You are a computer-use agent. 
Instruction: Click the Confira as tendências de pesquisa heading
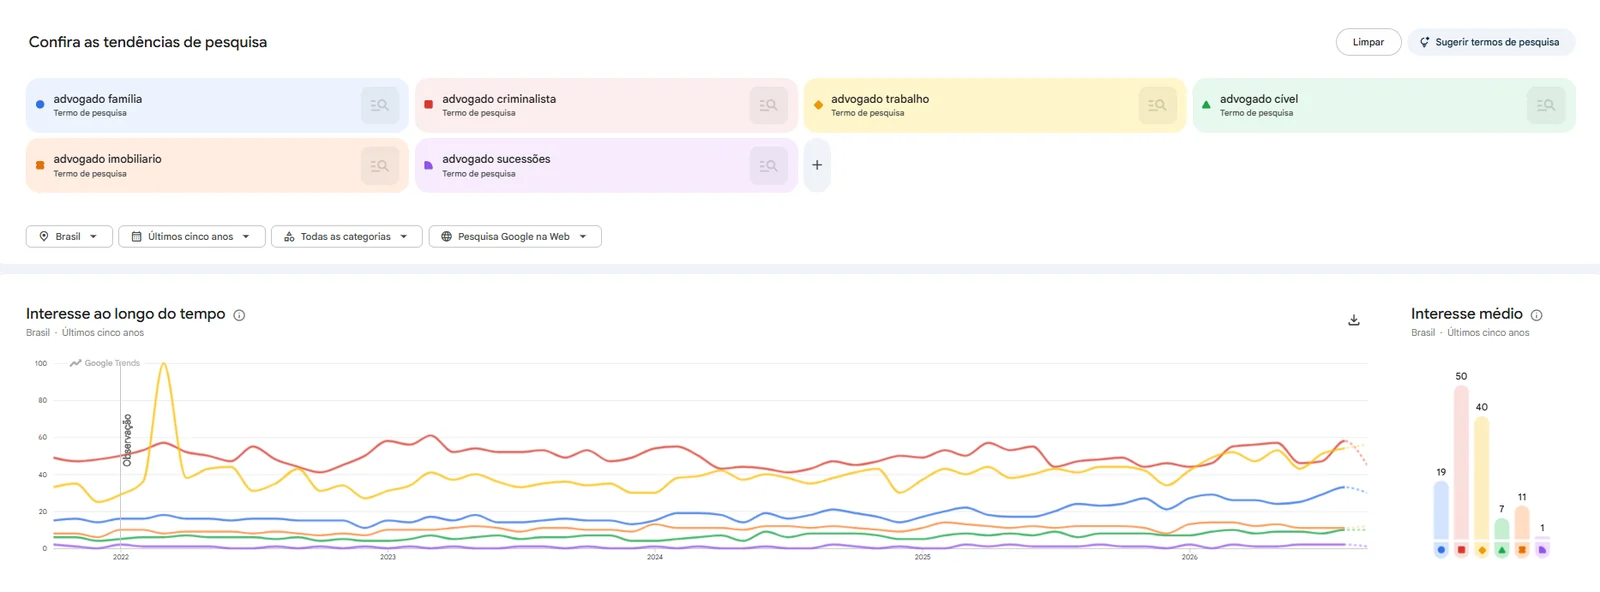pyautogui.click(x=148, y=42)
